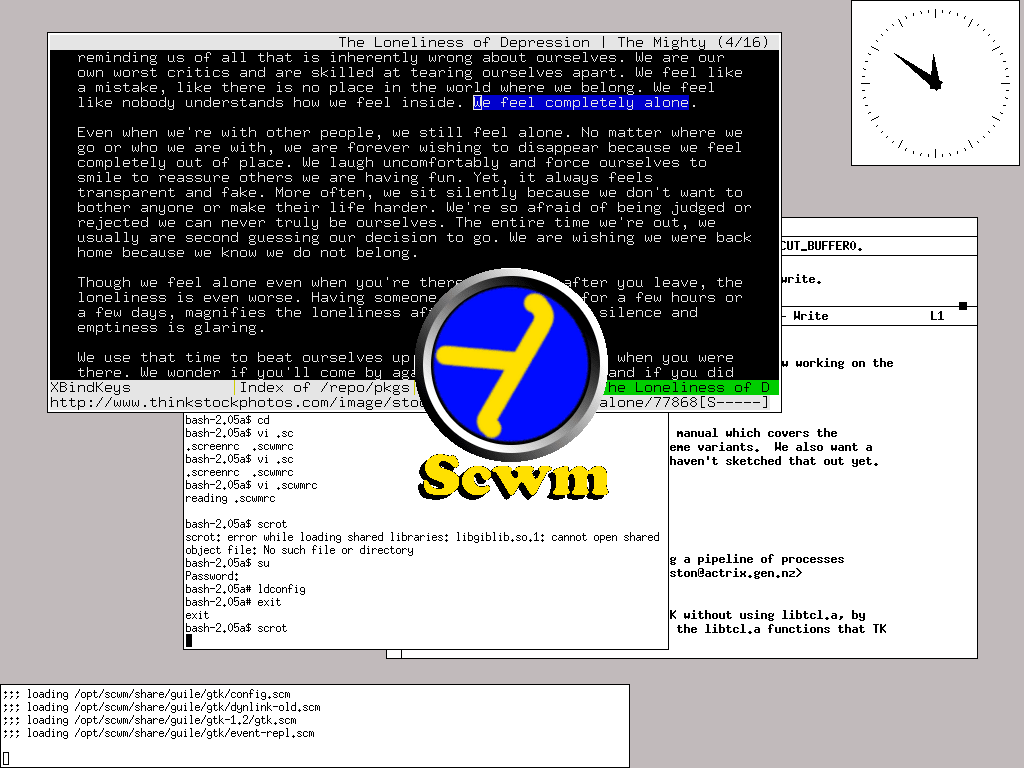This screenshot has width=1024, height=768.
Task: Click the text the libtcl.a functions that TK
Action: [781, 629]
